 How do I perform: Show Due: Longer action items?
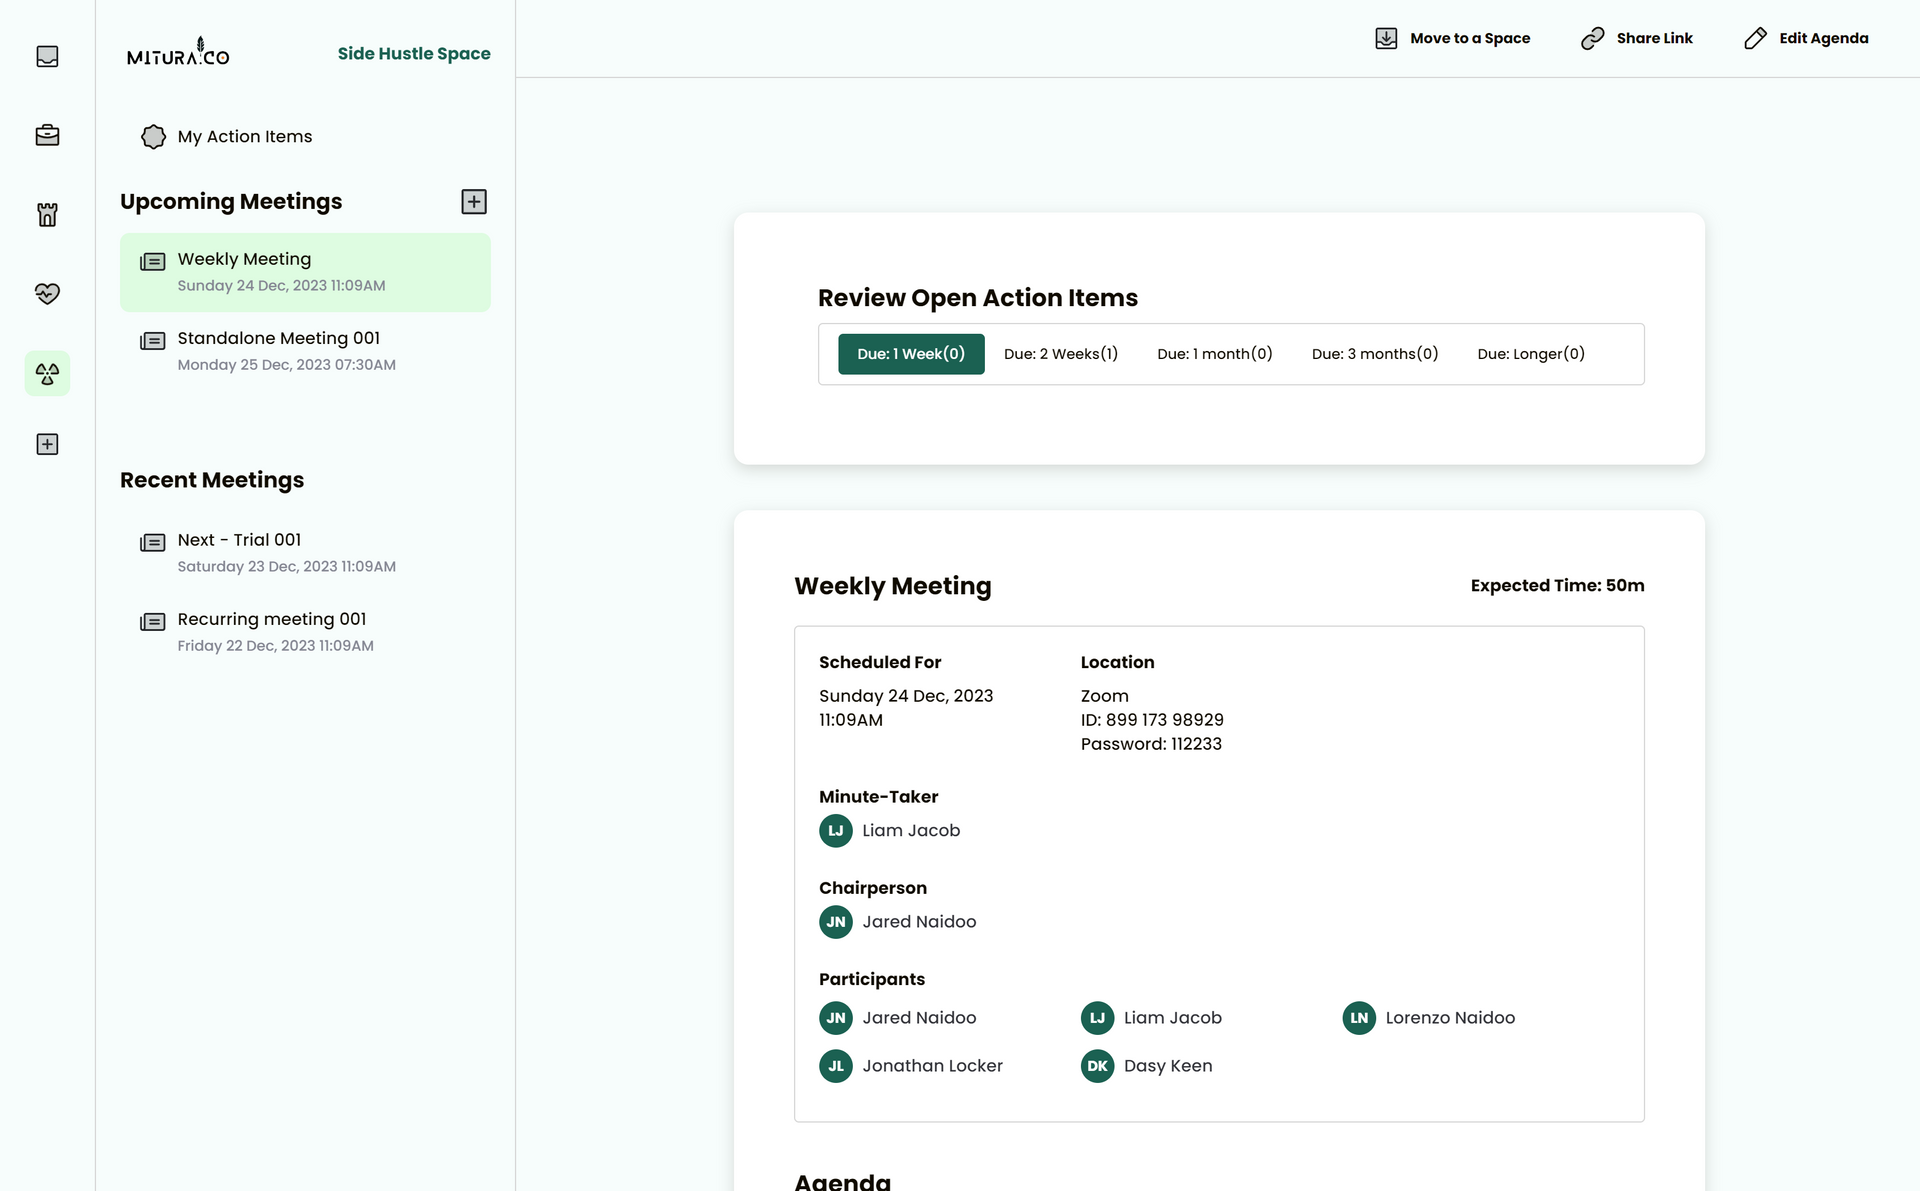point(1530,354)
